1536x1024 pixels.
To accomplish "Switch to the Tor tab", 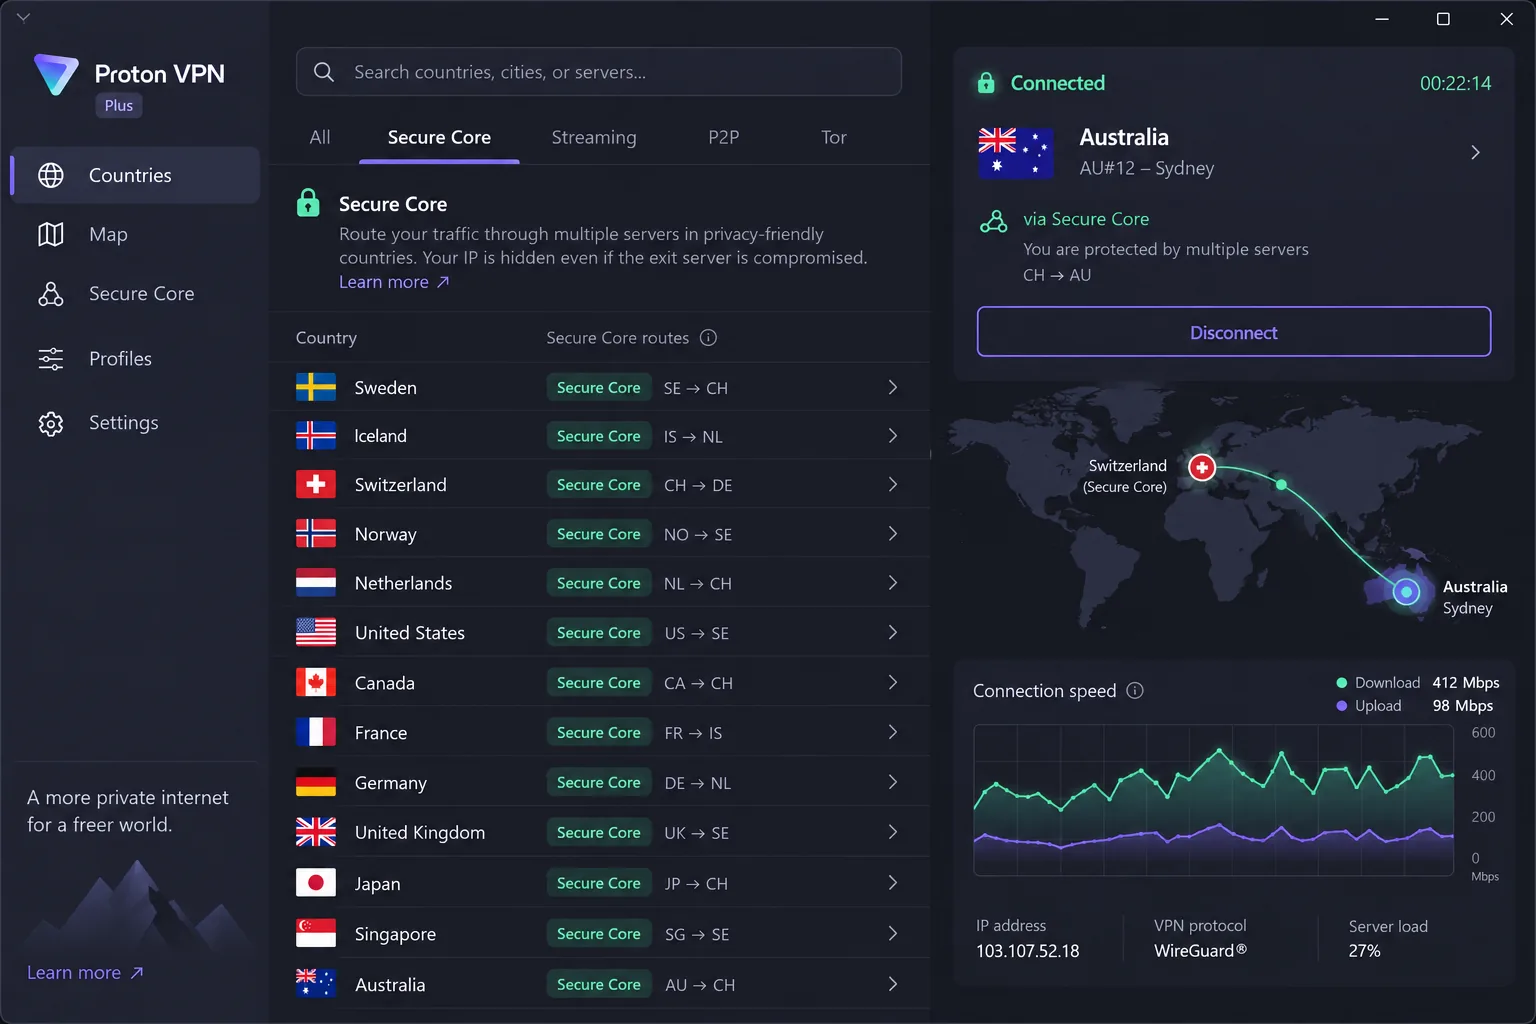I will [x=834, y=137].
